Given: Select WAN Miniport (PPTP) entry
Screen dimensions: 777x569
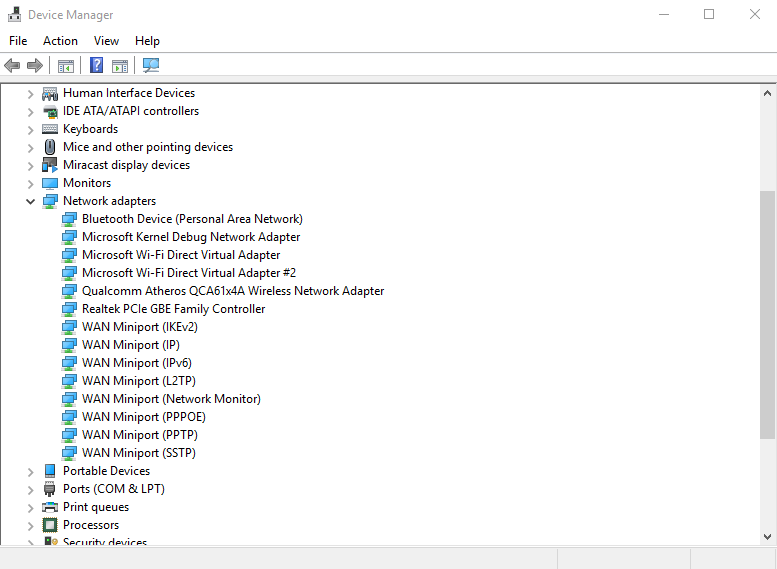Looking at the screenshot, I should 140,435.
